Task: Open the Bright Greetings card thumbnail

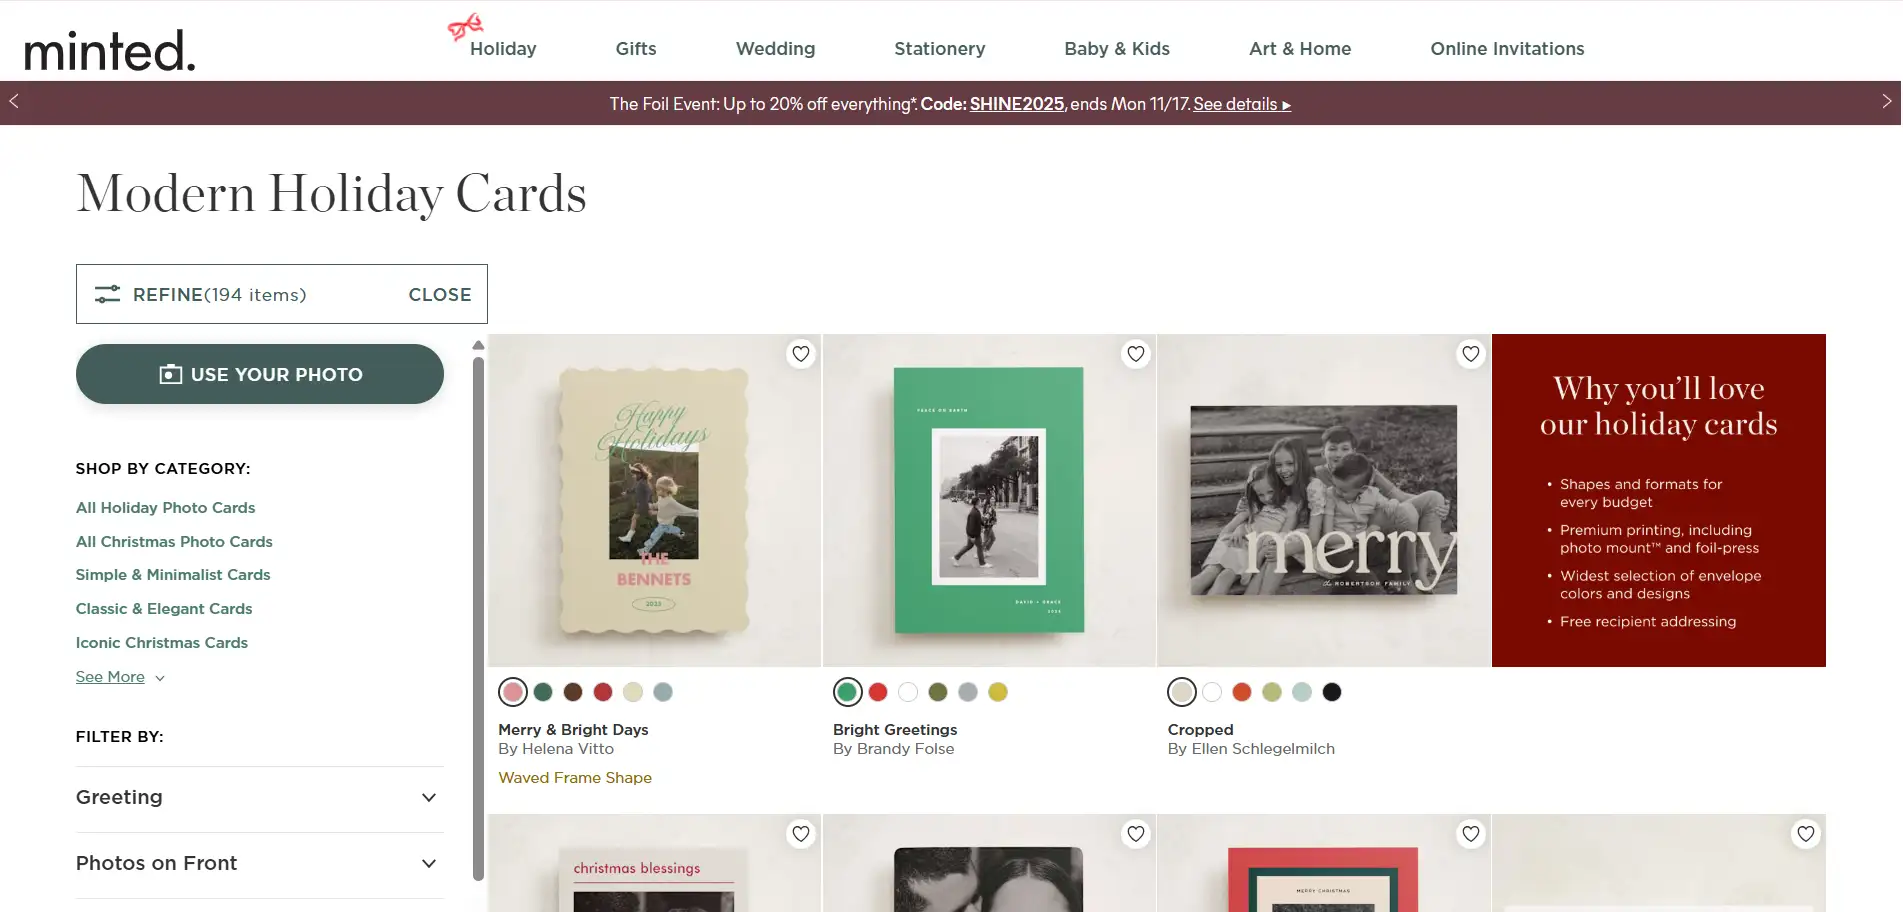Action: [988, 500]
